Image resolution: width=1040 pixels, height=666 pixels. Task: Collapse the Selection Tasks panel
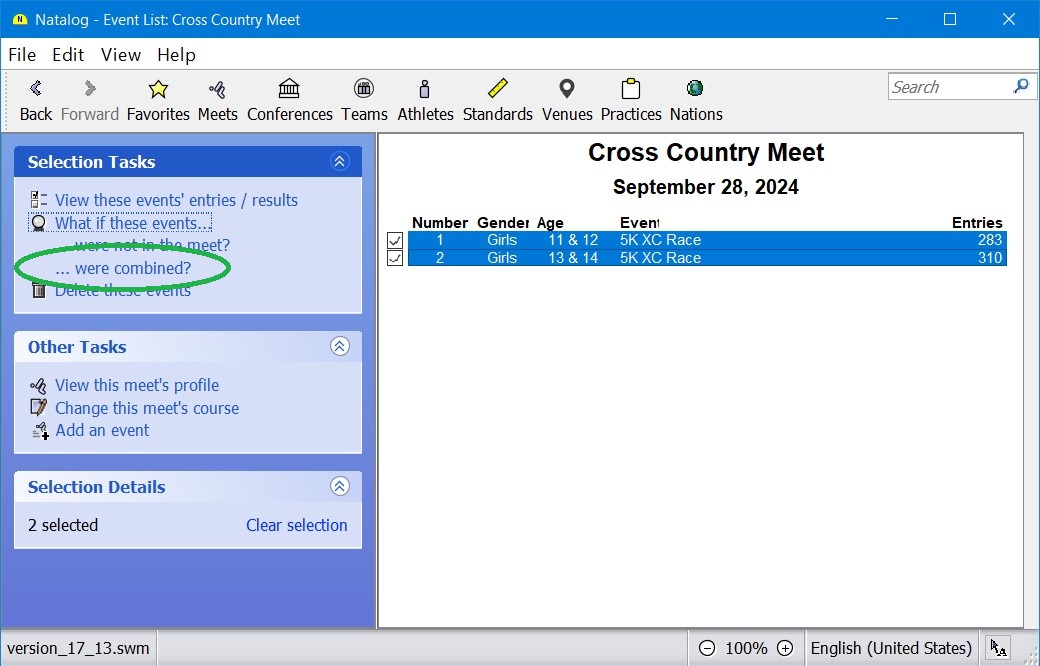[340, 162]
